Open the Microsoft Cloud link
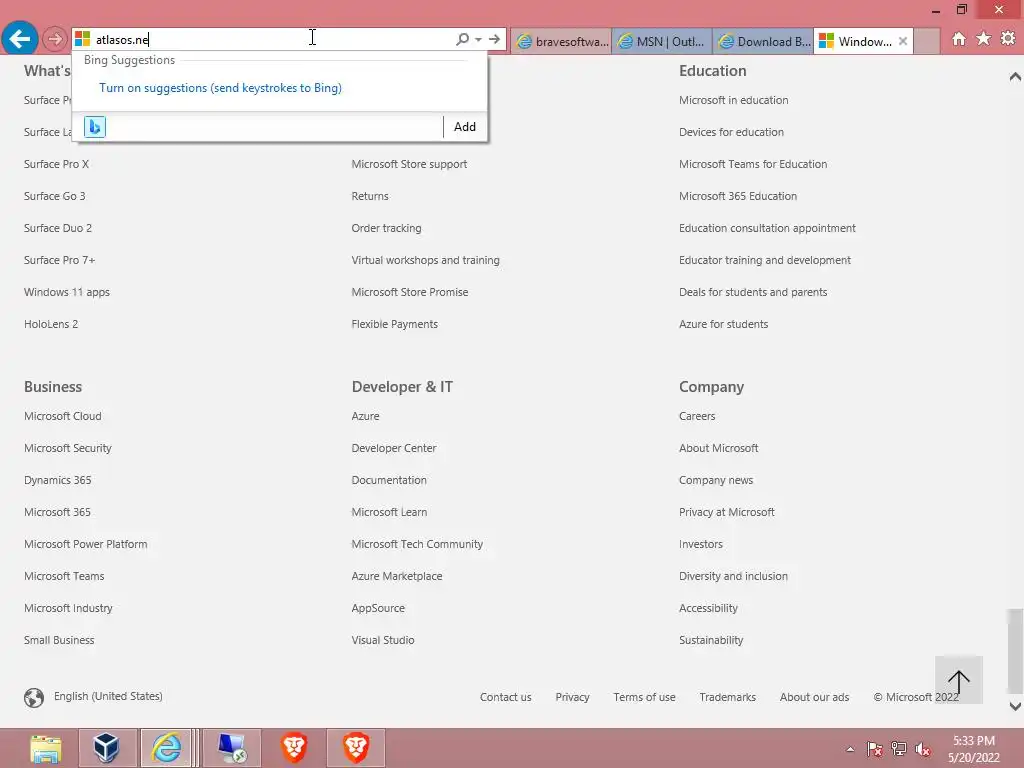The height and width of the screenshot is (768, 1024). point(63,416)
